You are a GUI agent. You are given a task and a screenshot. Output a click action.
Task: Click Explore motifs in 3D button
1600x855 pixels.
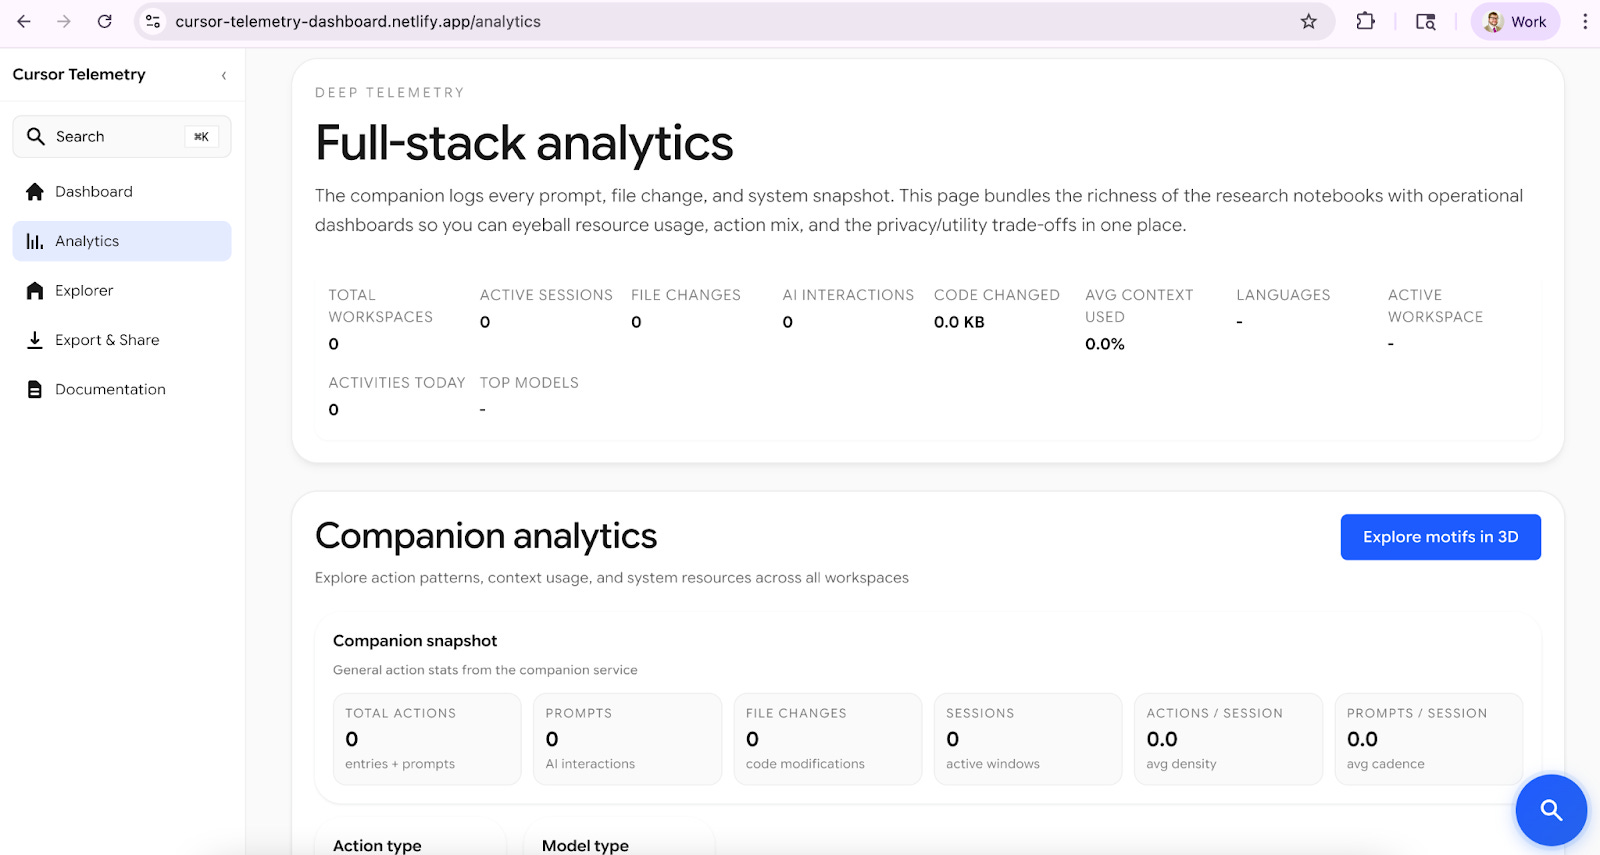click(1440, 537)
